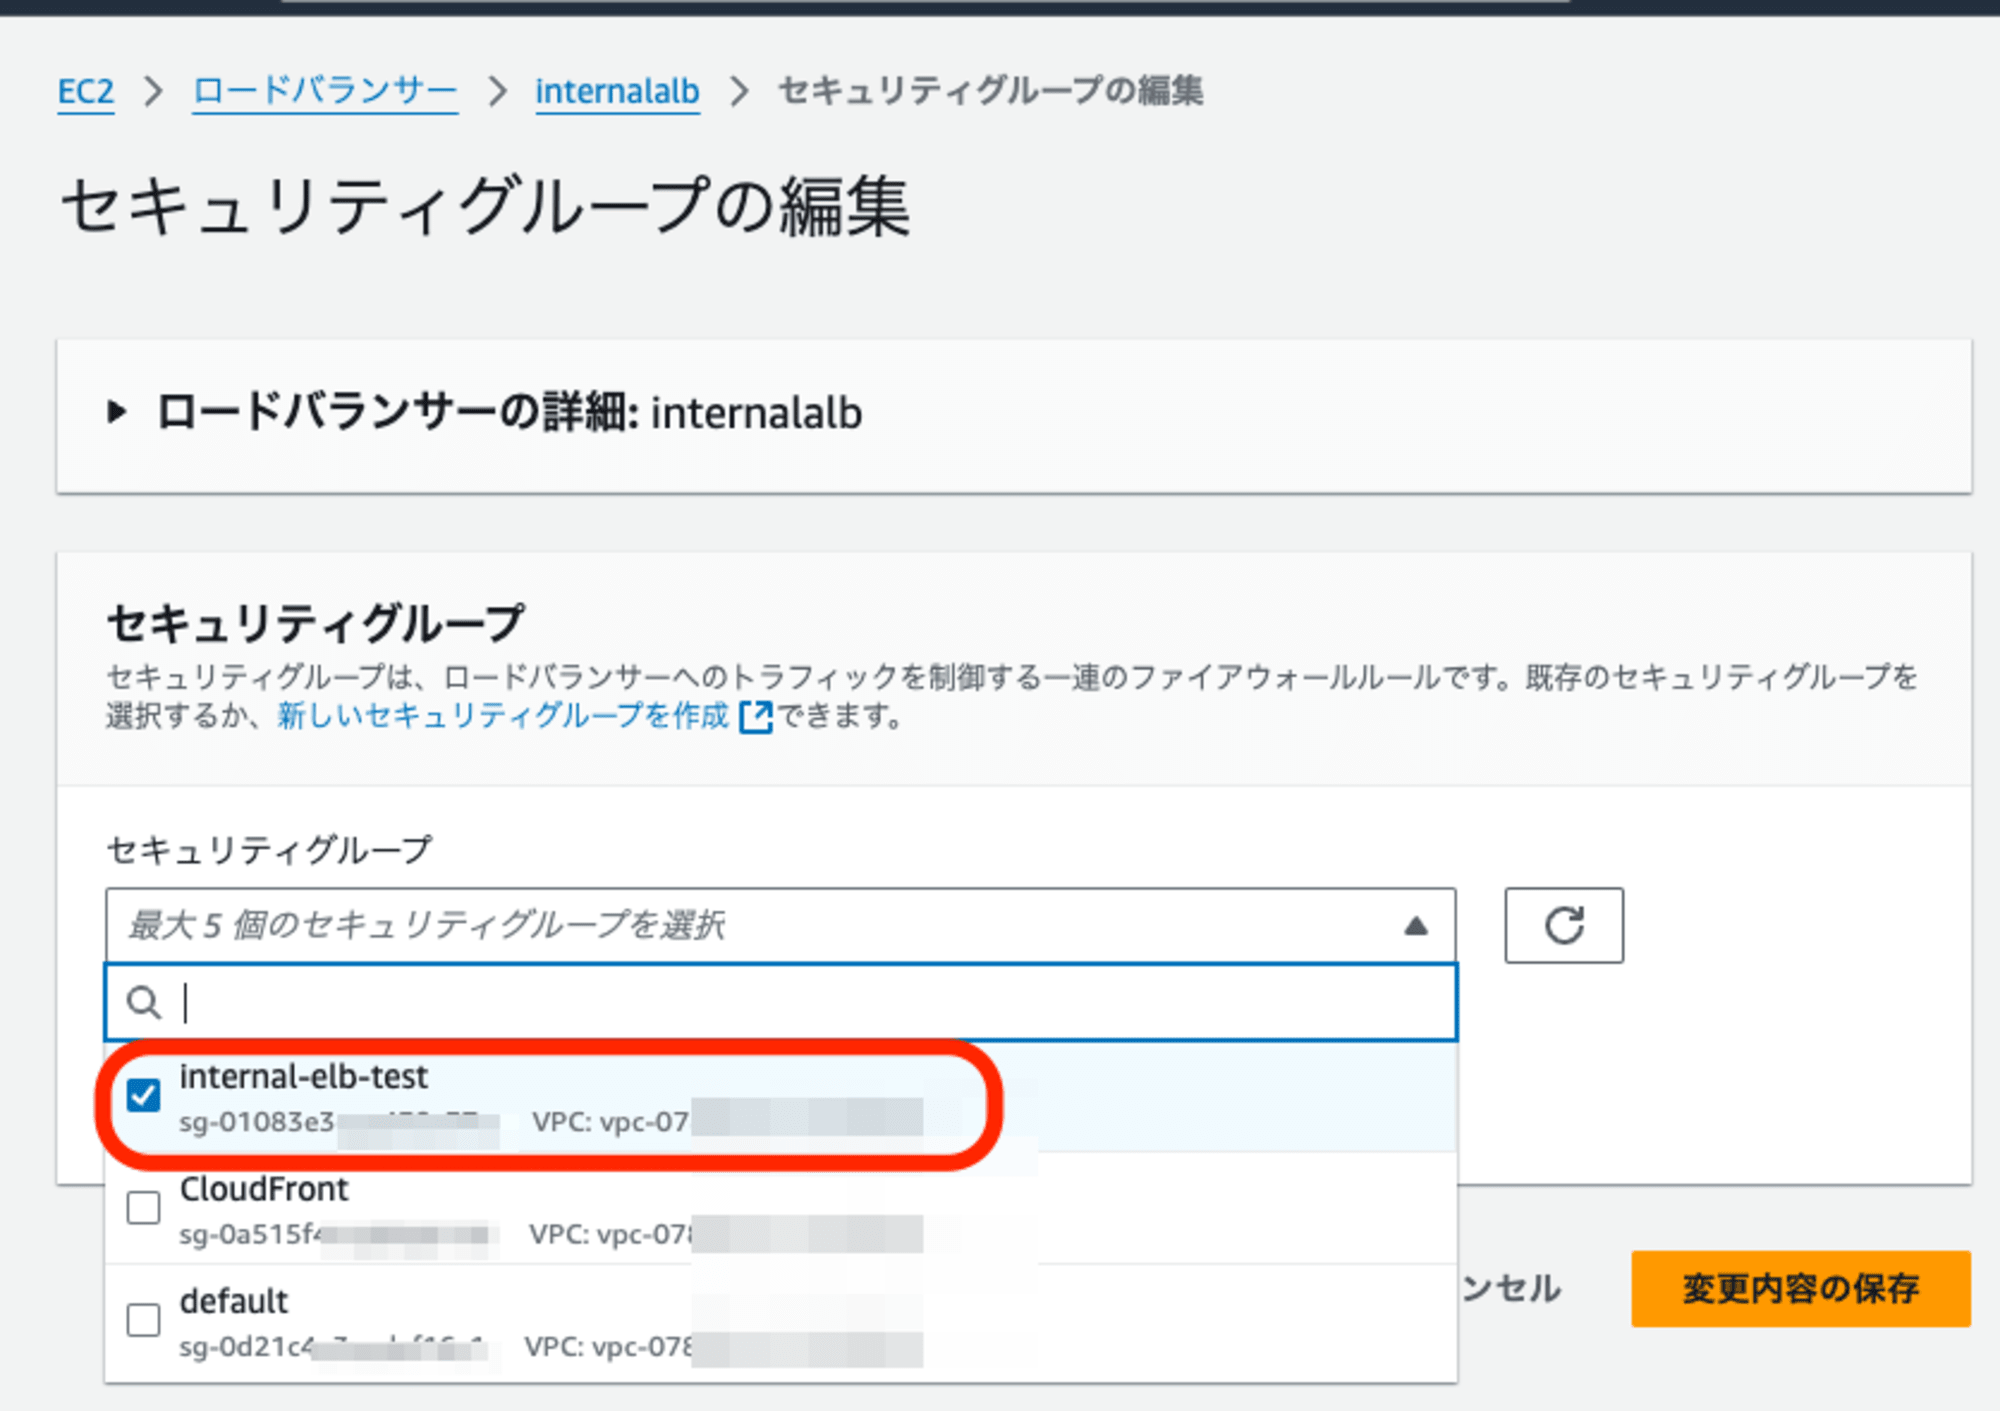Screen dimensions: 2000x1411
Task: Select the internal-elb-test option name
Action: pos(304,1077)
